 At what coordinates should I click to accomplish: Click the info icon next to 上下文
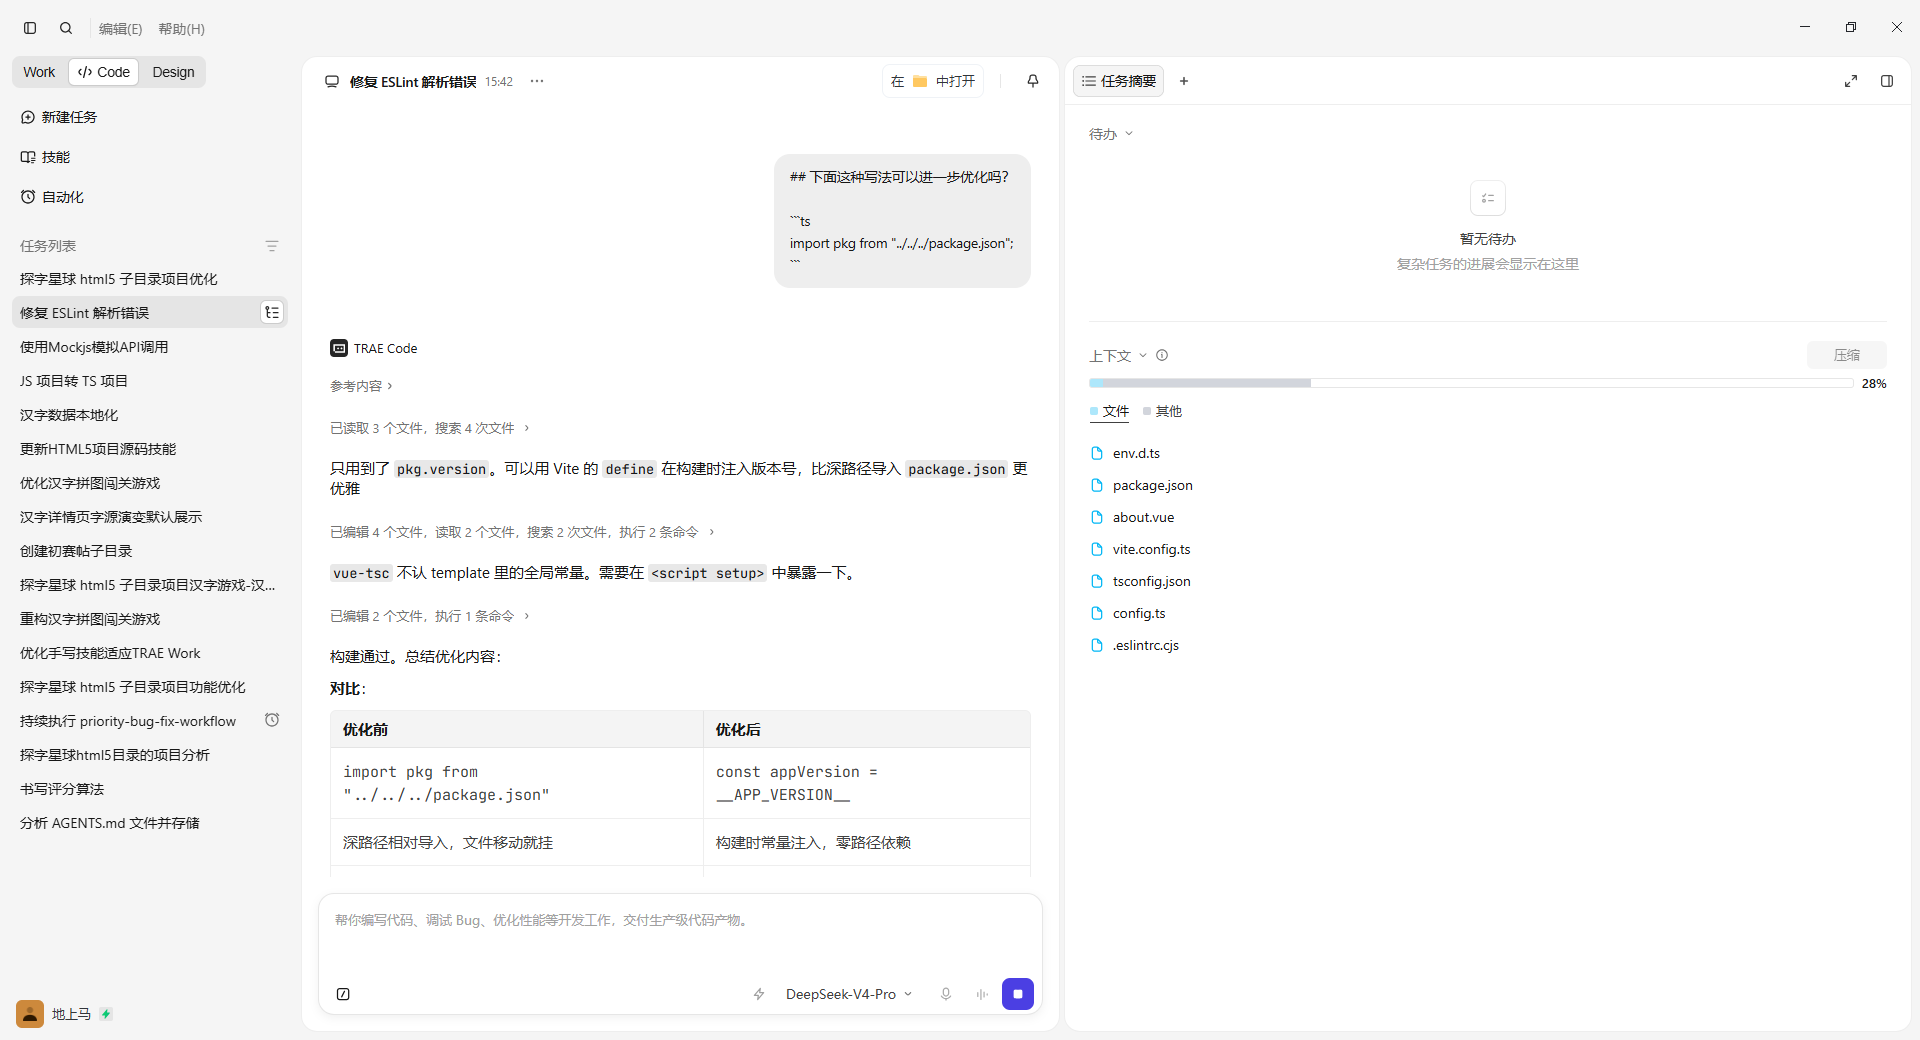[x=1162, y=355]
